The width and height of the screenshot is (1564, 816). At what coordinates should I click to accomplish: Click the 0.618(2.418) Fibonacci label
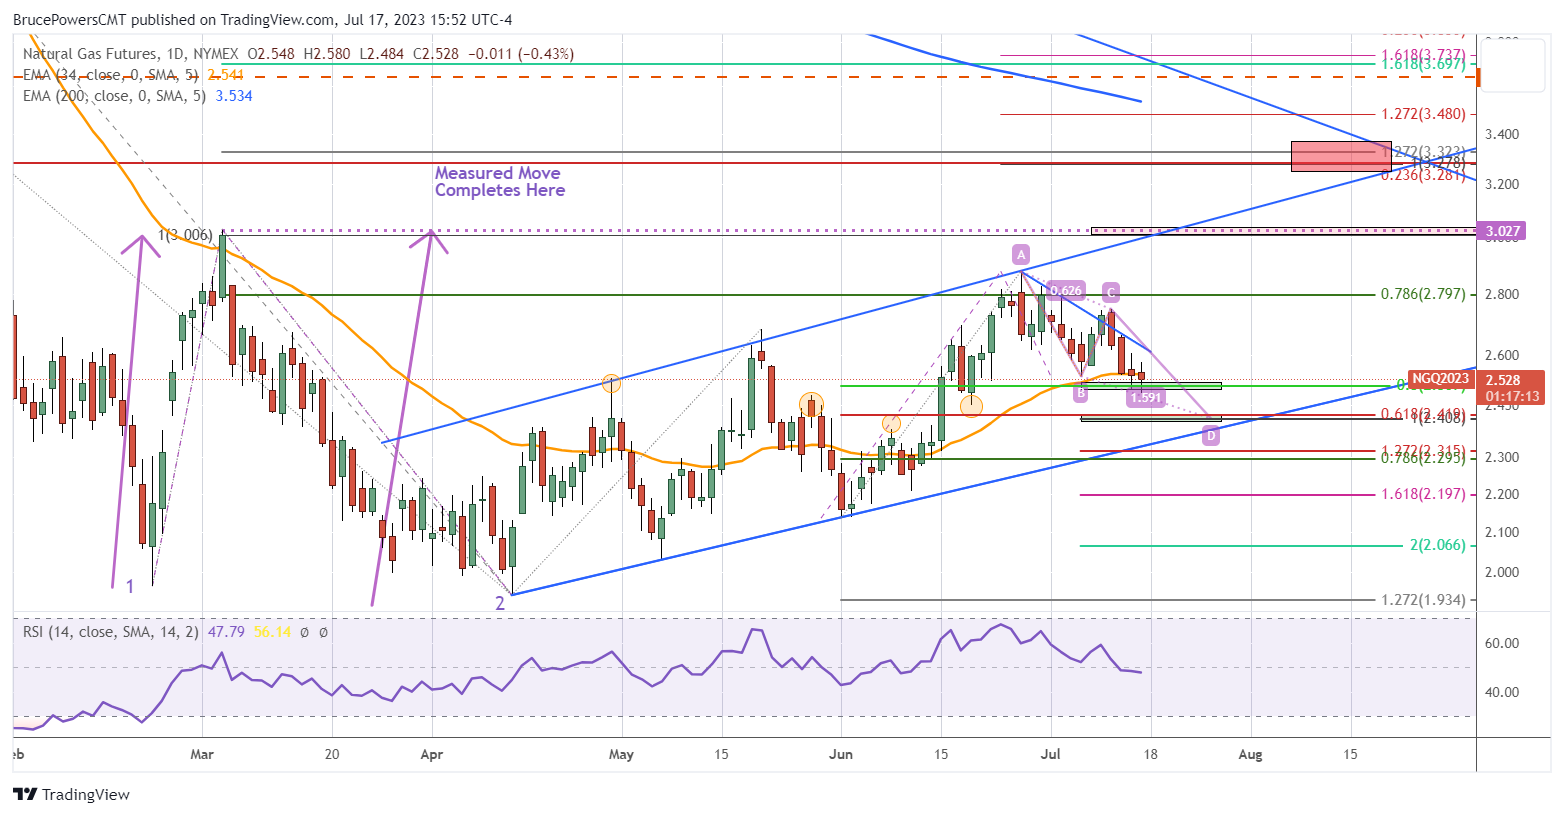coord(1423,413)
